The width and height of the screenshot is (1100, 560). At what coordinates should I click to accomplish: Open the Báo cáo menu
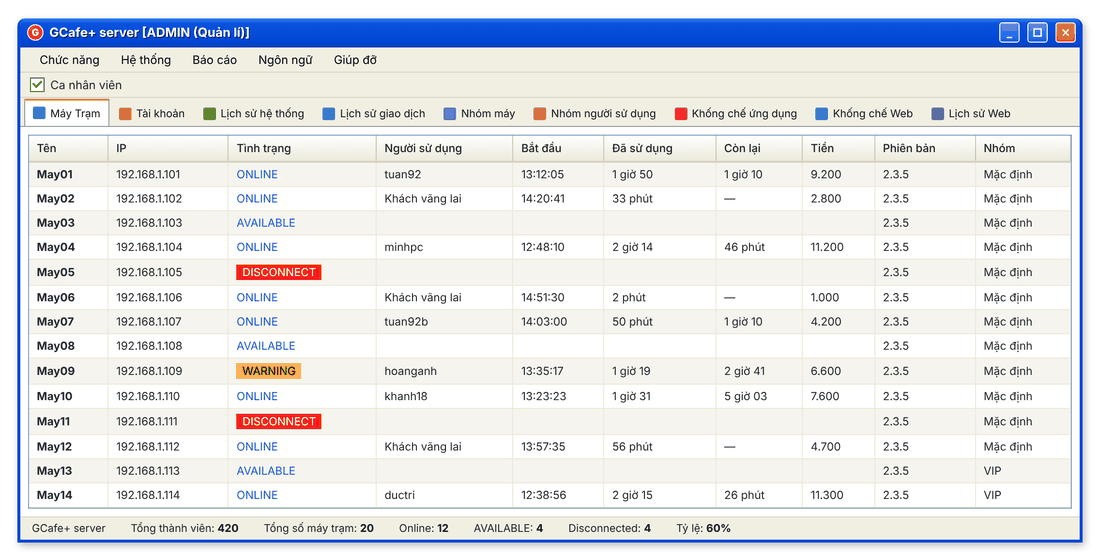tap(215, 60)
